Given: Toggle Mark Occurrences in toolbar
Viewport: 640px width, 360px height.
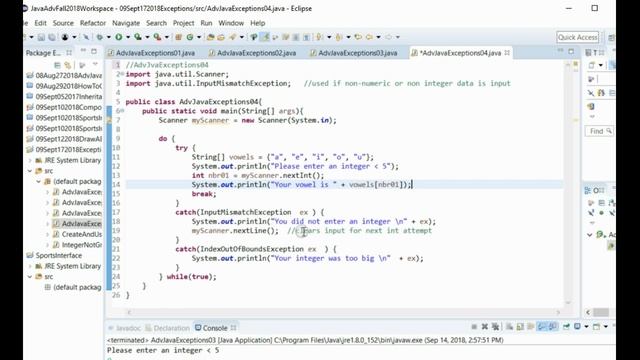Looking at the screenshot, I should point(265,37).
